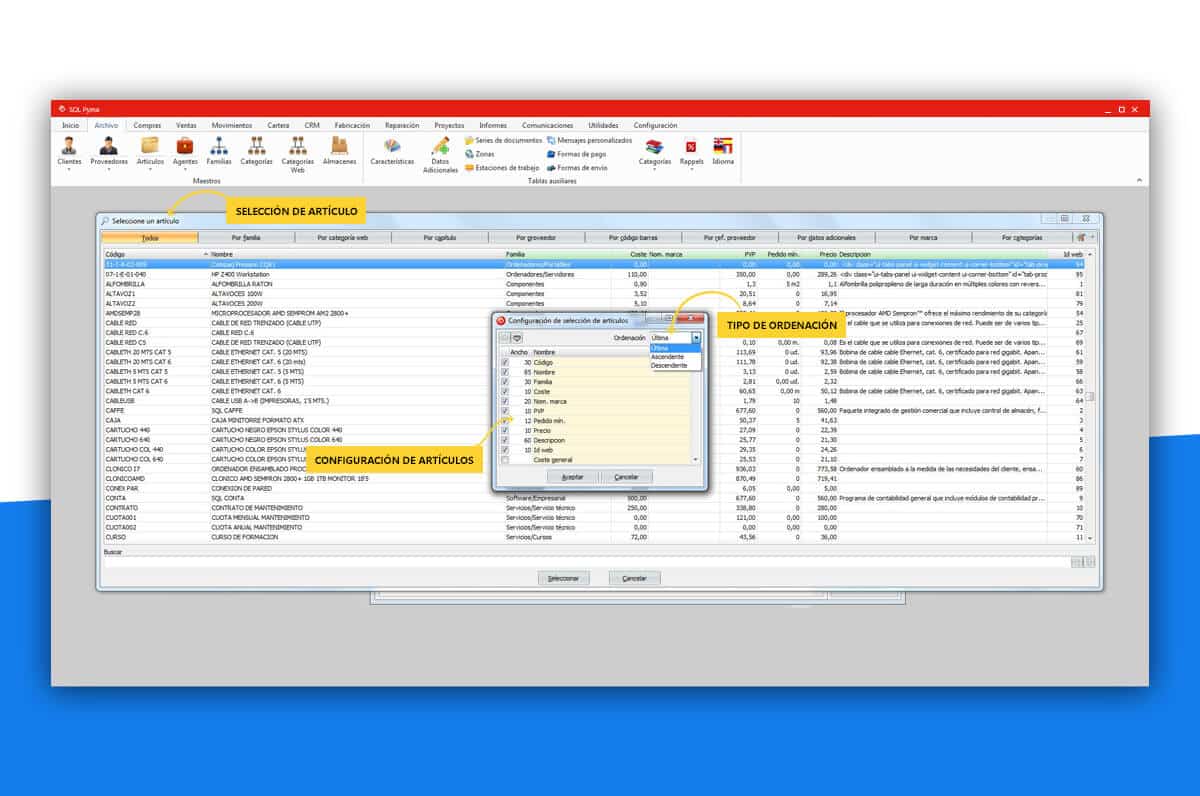Screen dimensions: 1200x796
Task: Select the Por familia tab
Action: pos(245,238)
